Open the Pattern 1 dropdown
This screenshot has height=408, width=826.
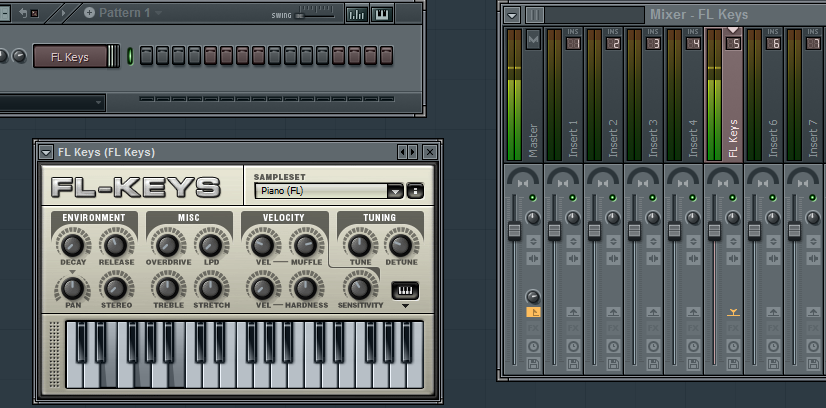point(159,13)
